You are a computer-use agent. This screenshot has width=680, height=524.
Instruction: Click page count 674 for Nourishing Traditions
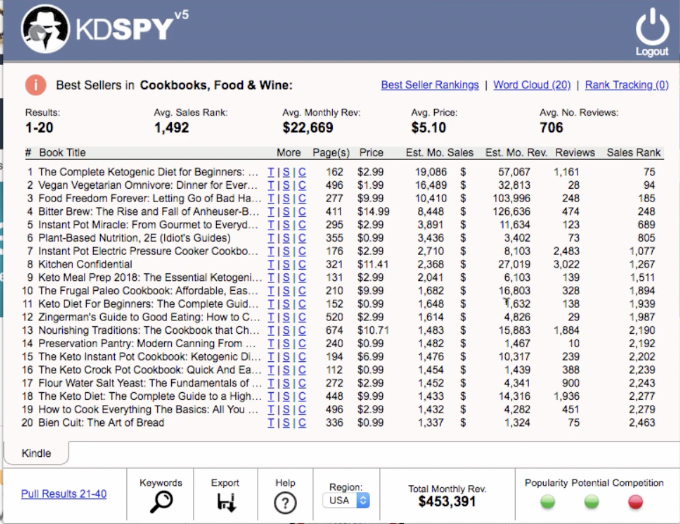[x=334, y=331]
